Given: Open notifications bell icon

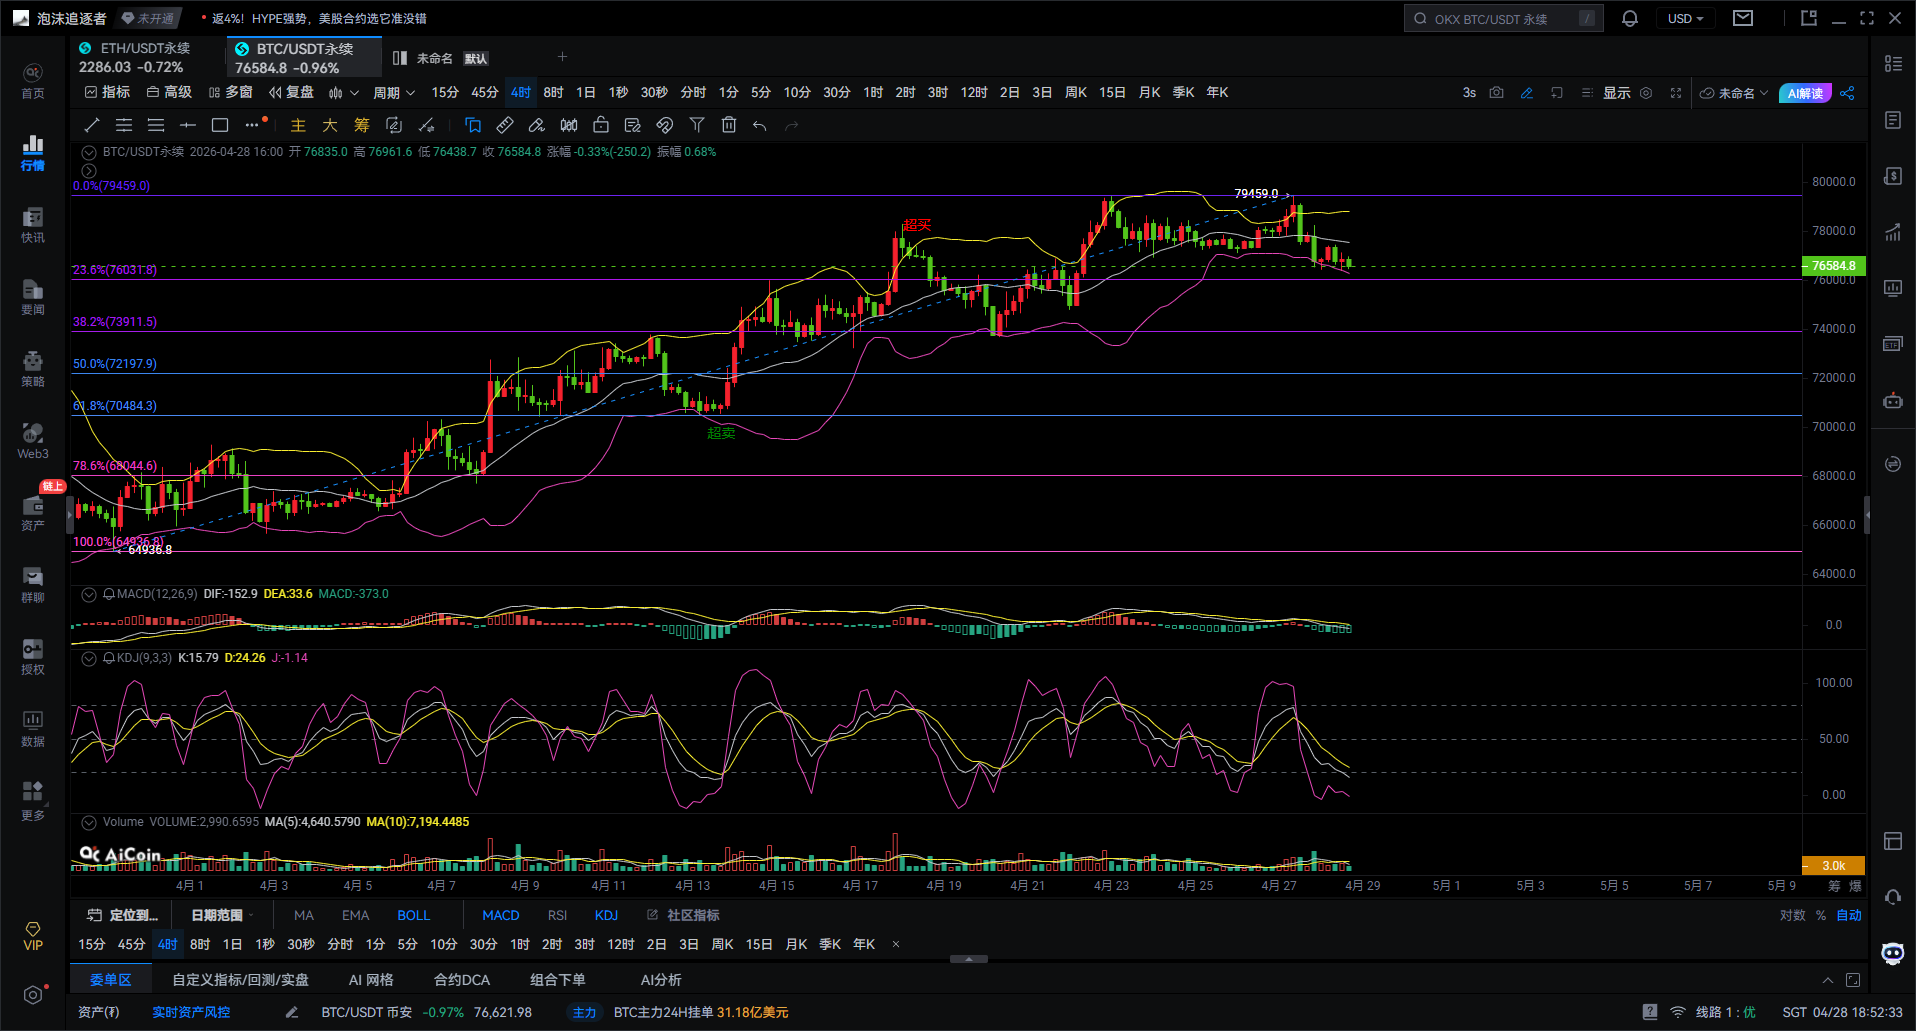Looking at the screenshot, I should [x=1629, y=19].
